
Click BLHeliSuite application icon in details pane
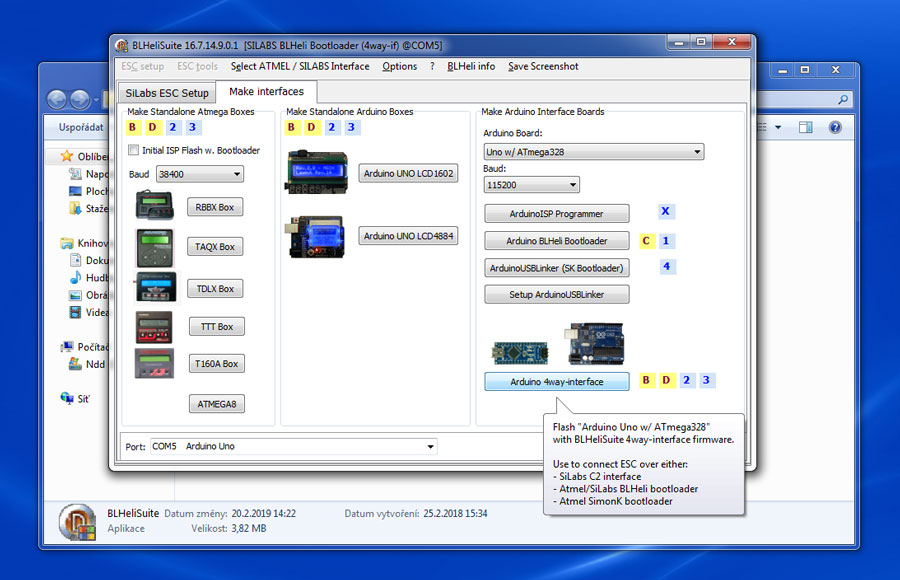tap(77, 523)
